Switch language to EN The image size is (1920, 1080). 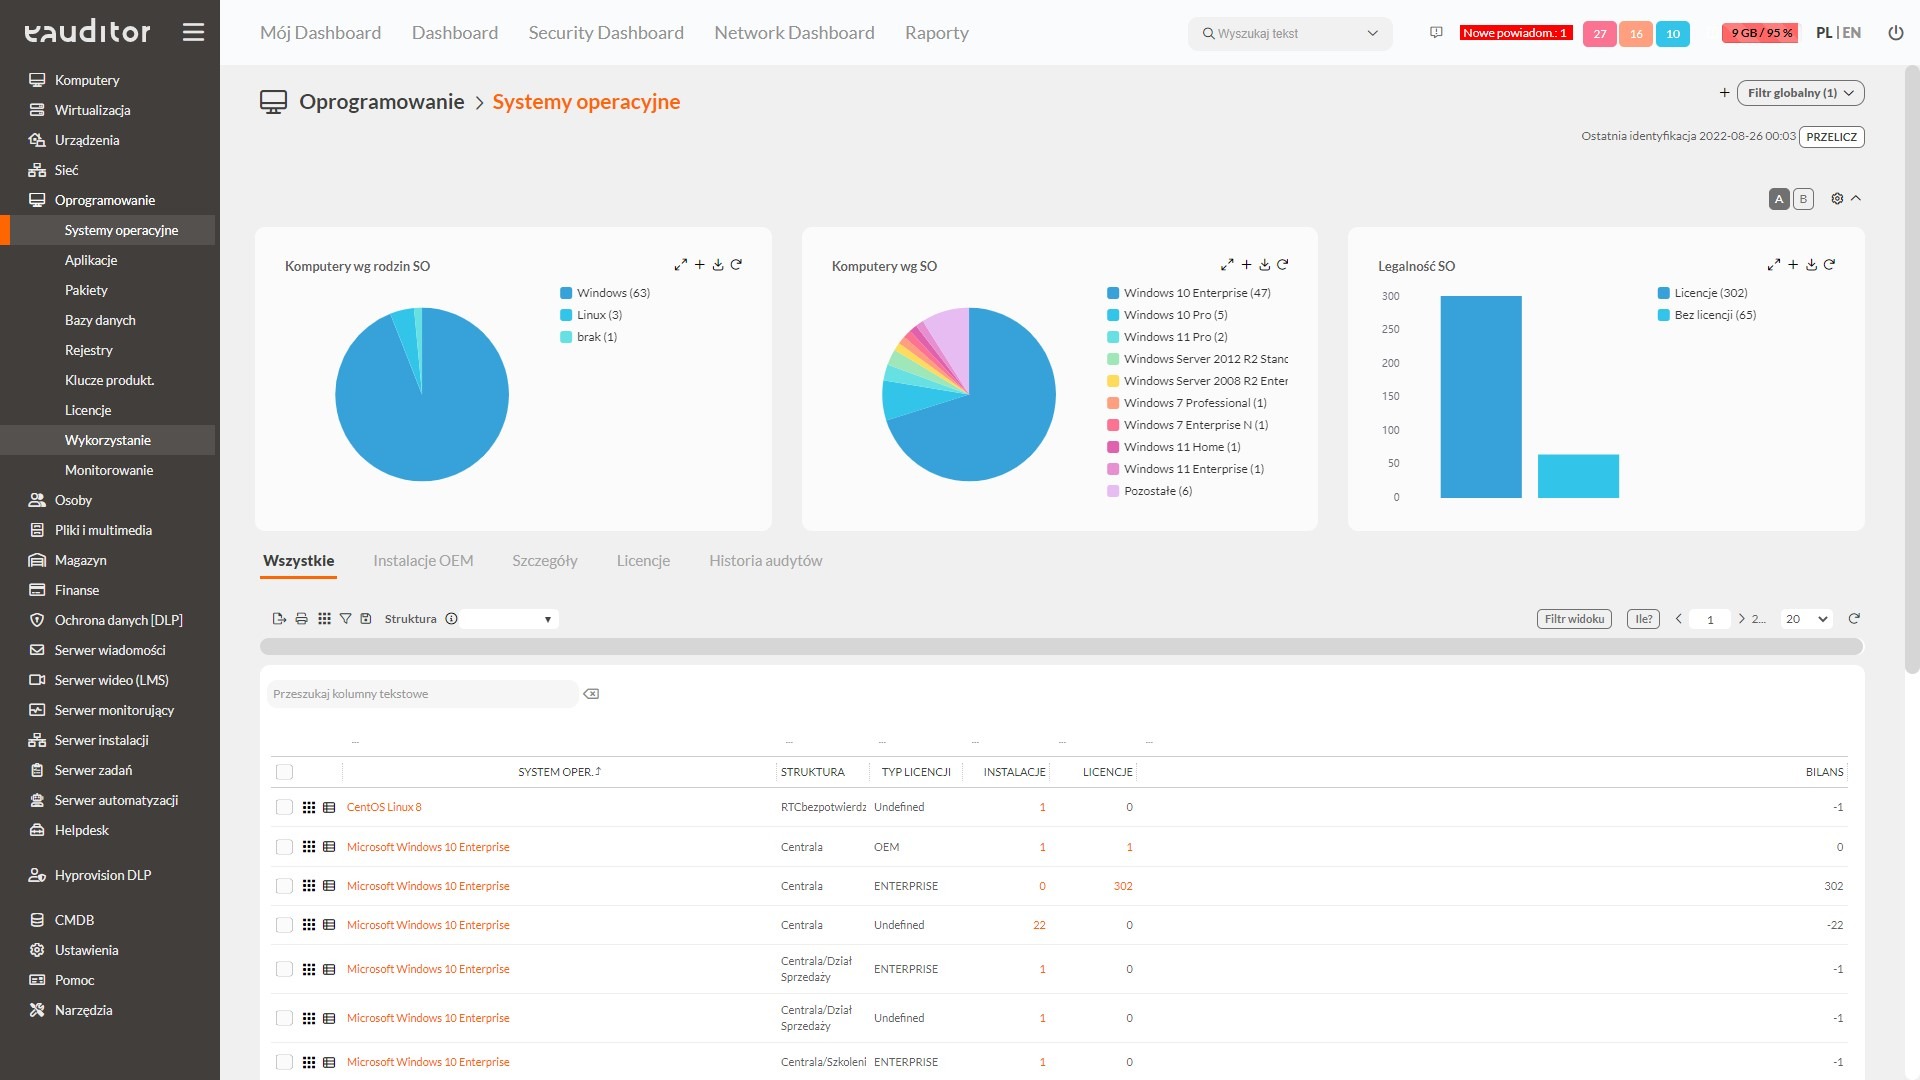[1852, 33]
